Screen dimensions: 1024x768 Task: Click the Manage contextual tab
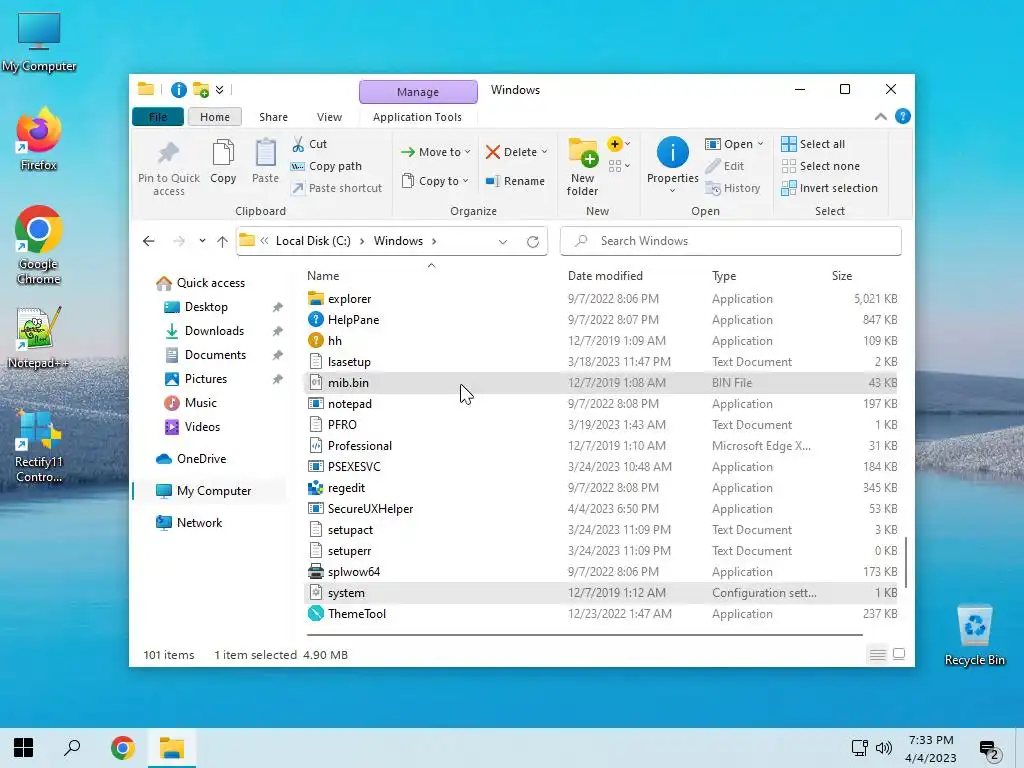(x=418, y=92)
